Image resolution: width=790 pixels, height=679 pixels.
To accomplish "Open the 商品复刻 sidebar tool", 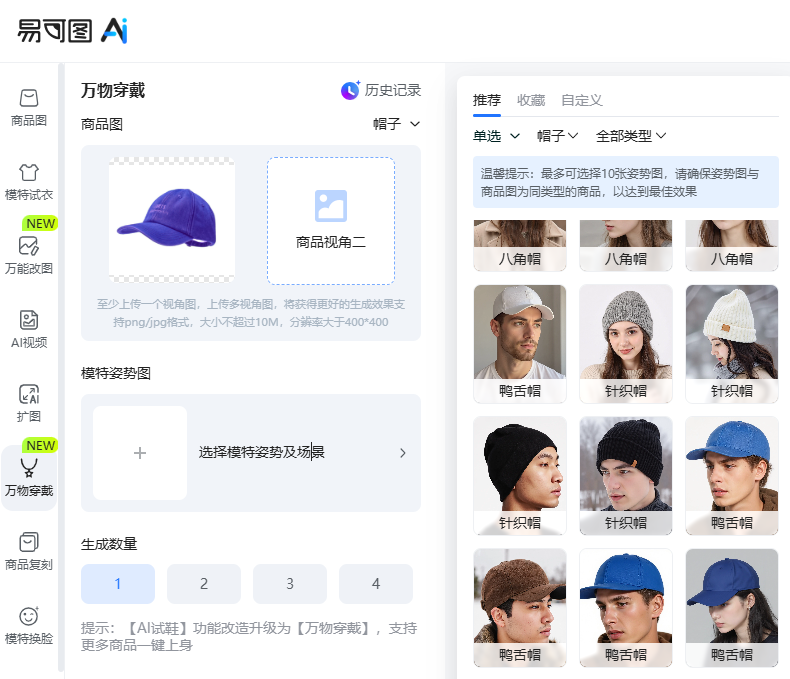I will (x=29, y=552).
